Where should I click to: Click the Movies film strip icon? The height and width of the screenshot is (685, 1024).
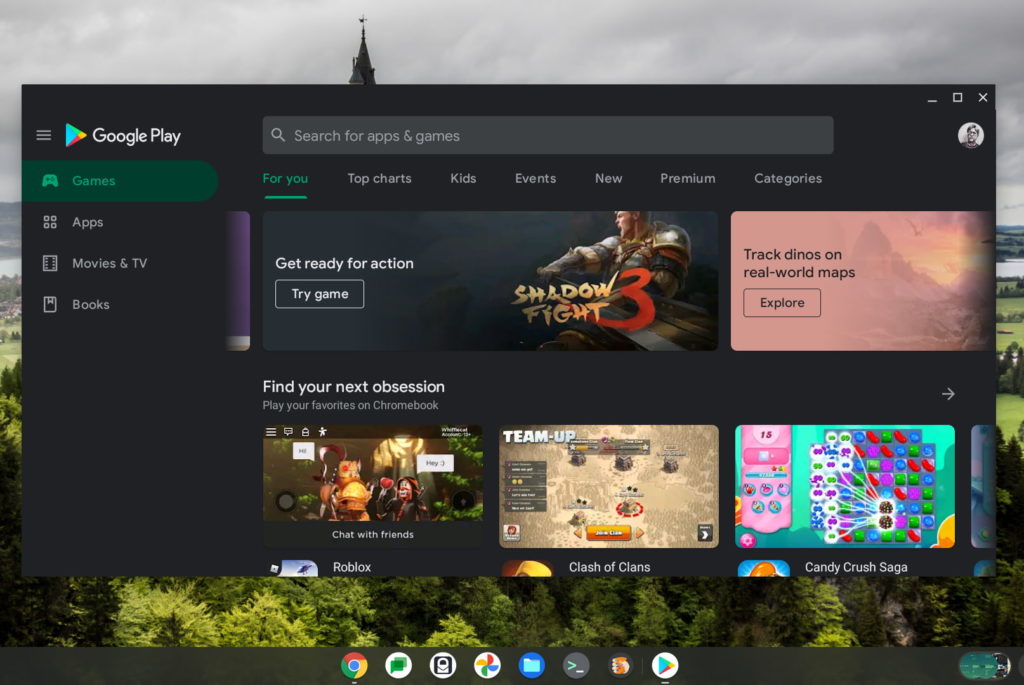pos(50,263)
